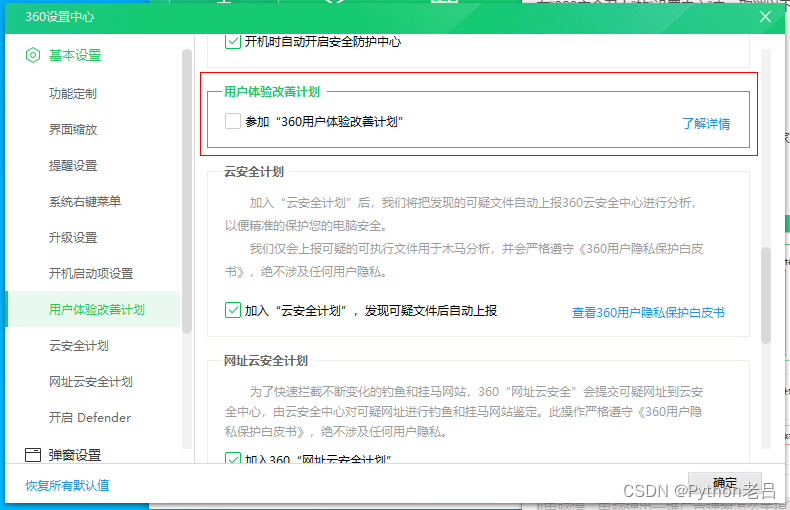This screenshot has width=790, height=510.
Task: Select 功能定制 in the sidebar
Action: (x=73, y=93)
